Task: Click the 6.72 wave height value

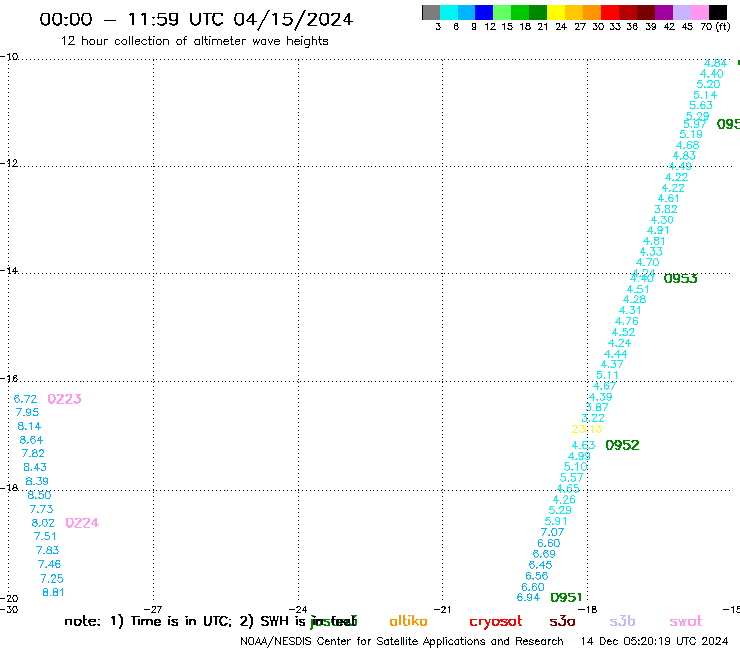Action: [x=25, y=399]
